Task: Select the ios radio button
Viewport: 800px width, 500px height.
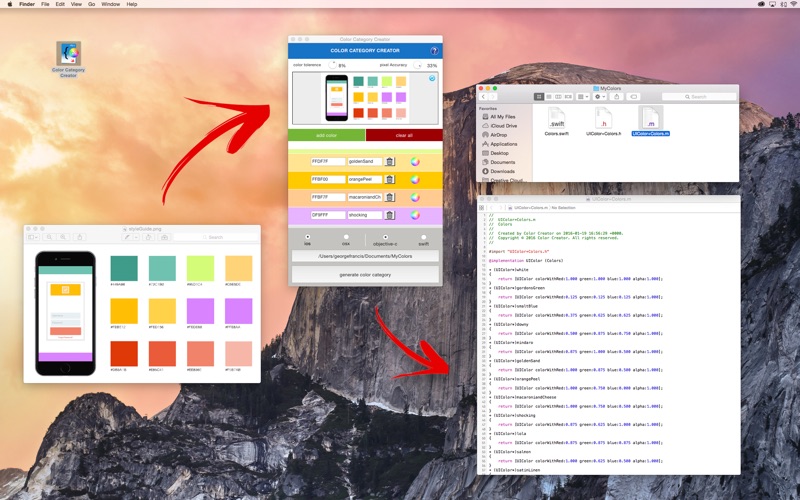Action: point(308,237)
